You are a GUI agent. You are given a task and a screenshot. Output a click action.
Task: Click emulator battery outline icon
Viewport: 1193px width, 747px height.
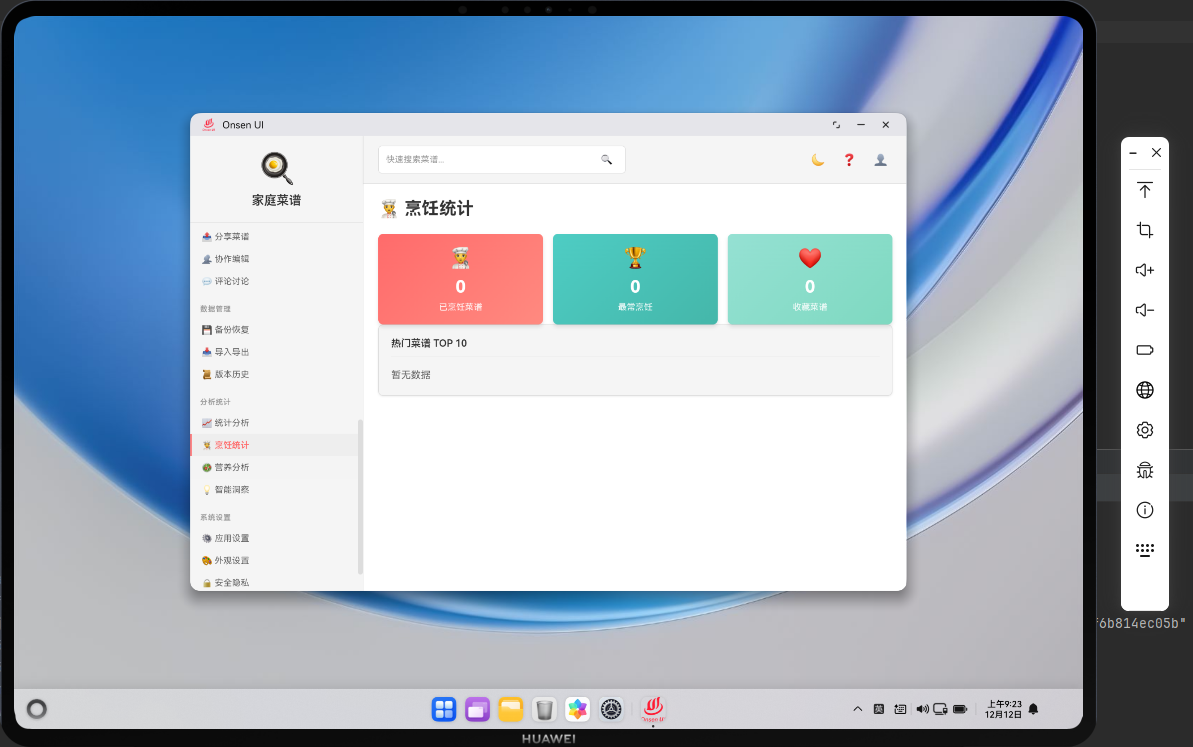click(x=1145, y=350)
